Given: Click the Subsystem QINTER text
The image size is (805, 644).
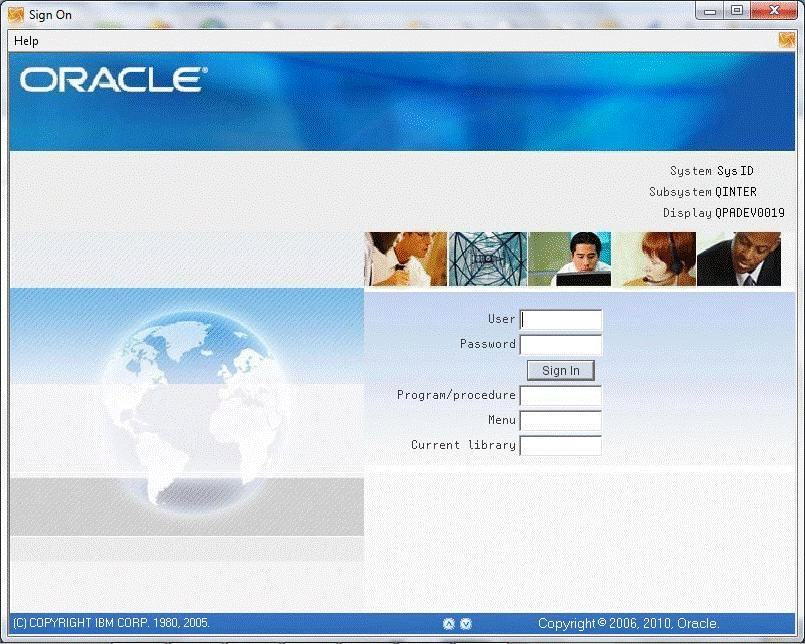Looking at the screenshot, I should coord(703,192).
